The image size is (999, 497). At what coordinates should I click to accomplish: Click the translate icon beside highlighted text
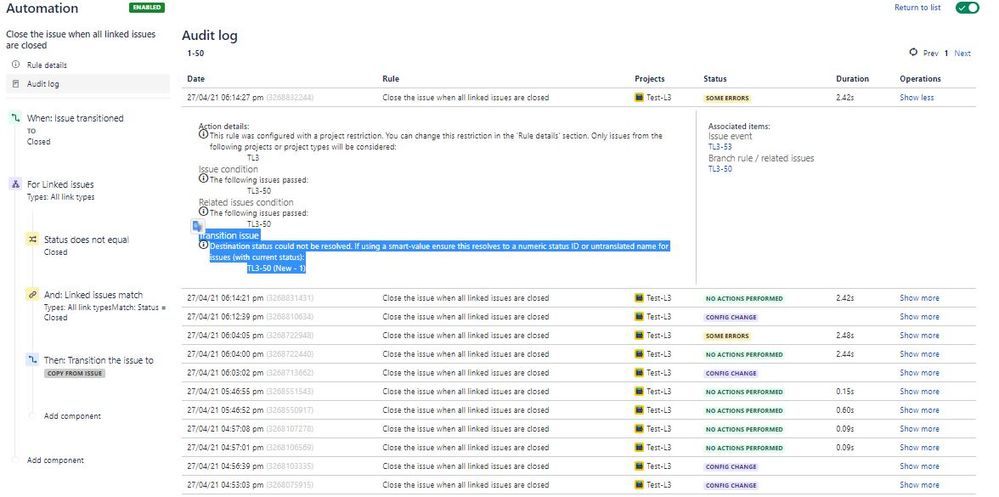pyautogui.click(x=198, y=226)
